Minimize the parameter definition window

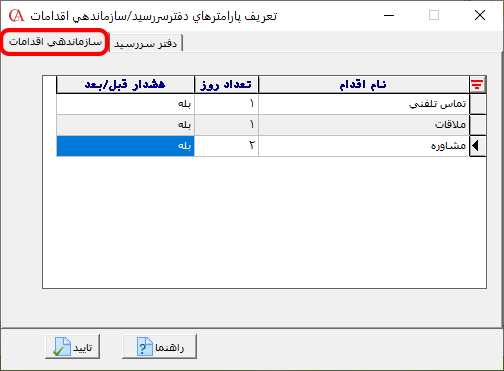pyautogui.click(x=389, y=15)
